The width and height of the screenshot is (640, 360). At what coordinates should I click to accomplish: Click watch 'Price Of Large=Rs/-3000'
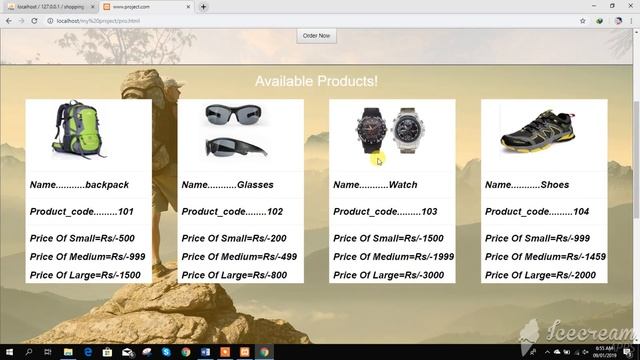(389, 275)
